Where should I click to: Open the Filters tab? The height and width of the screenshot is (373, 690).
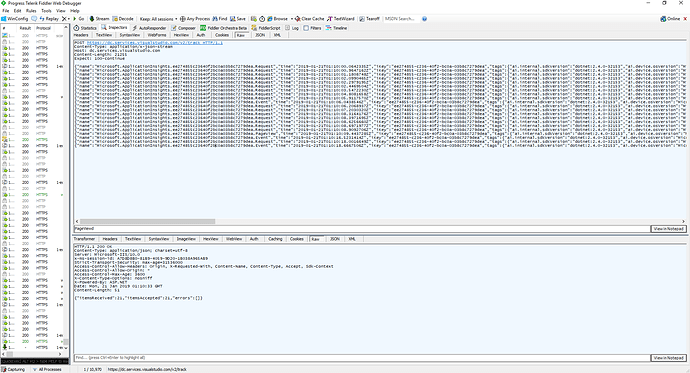tap(312, 28)
